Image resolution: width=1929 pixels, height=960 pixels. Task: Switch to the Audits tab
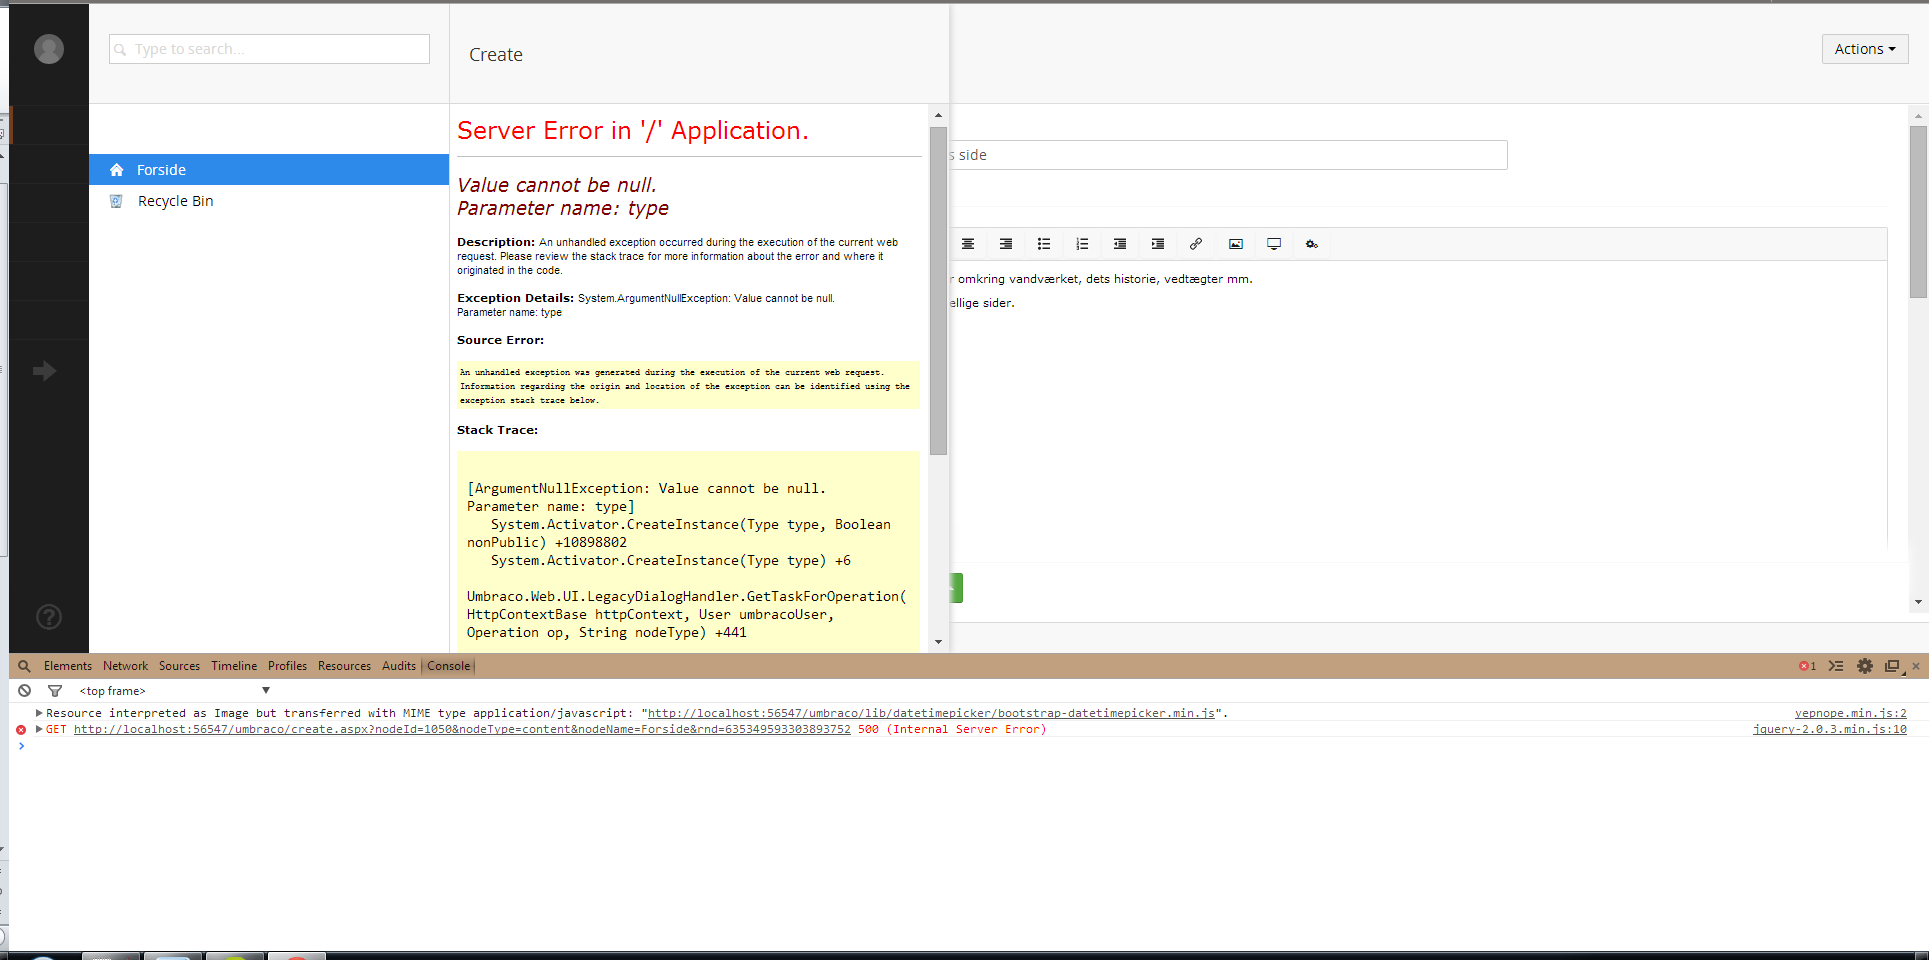pyautogui.click(x=399, y=666)
